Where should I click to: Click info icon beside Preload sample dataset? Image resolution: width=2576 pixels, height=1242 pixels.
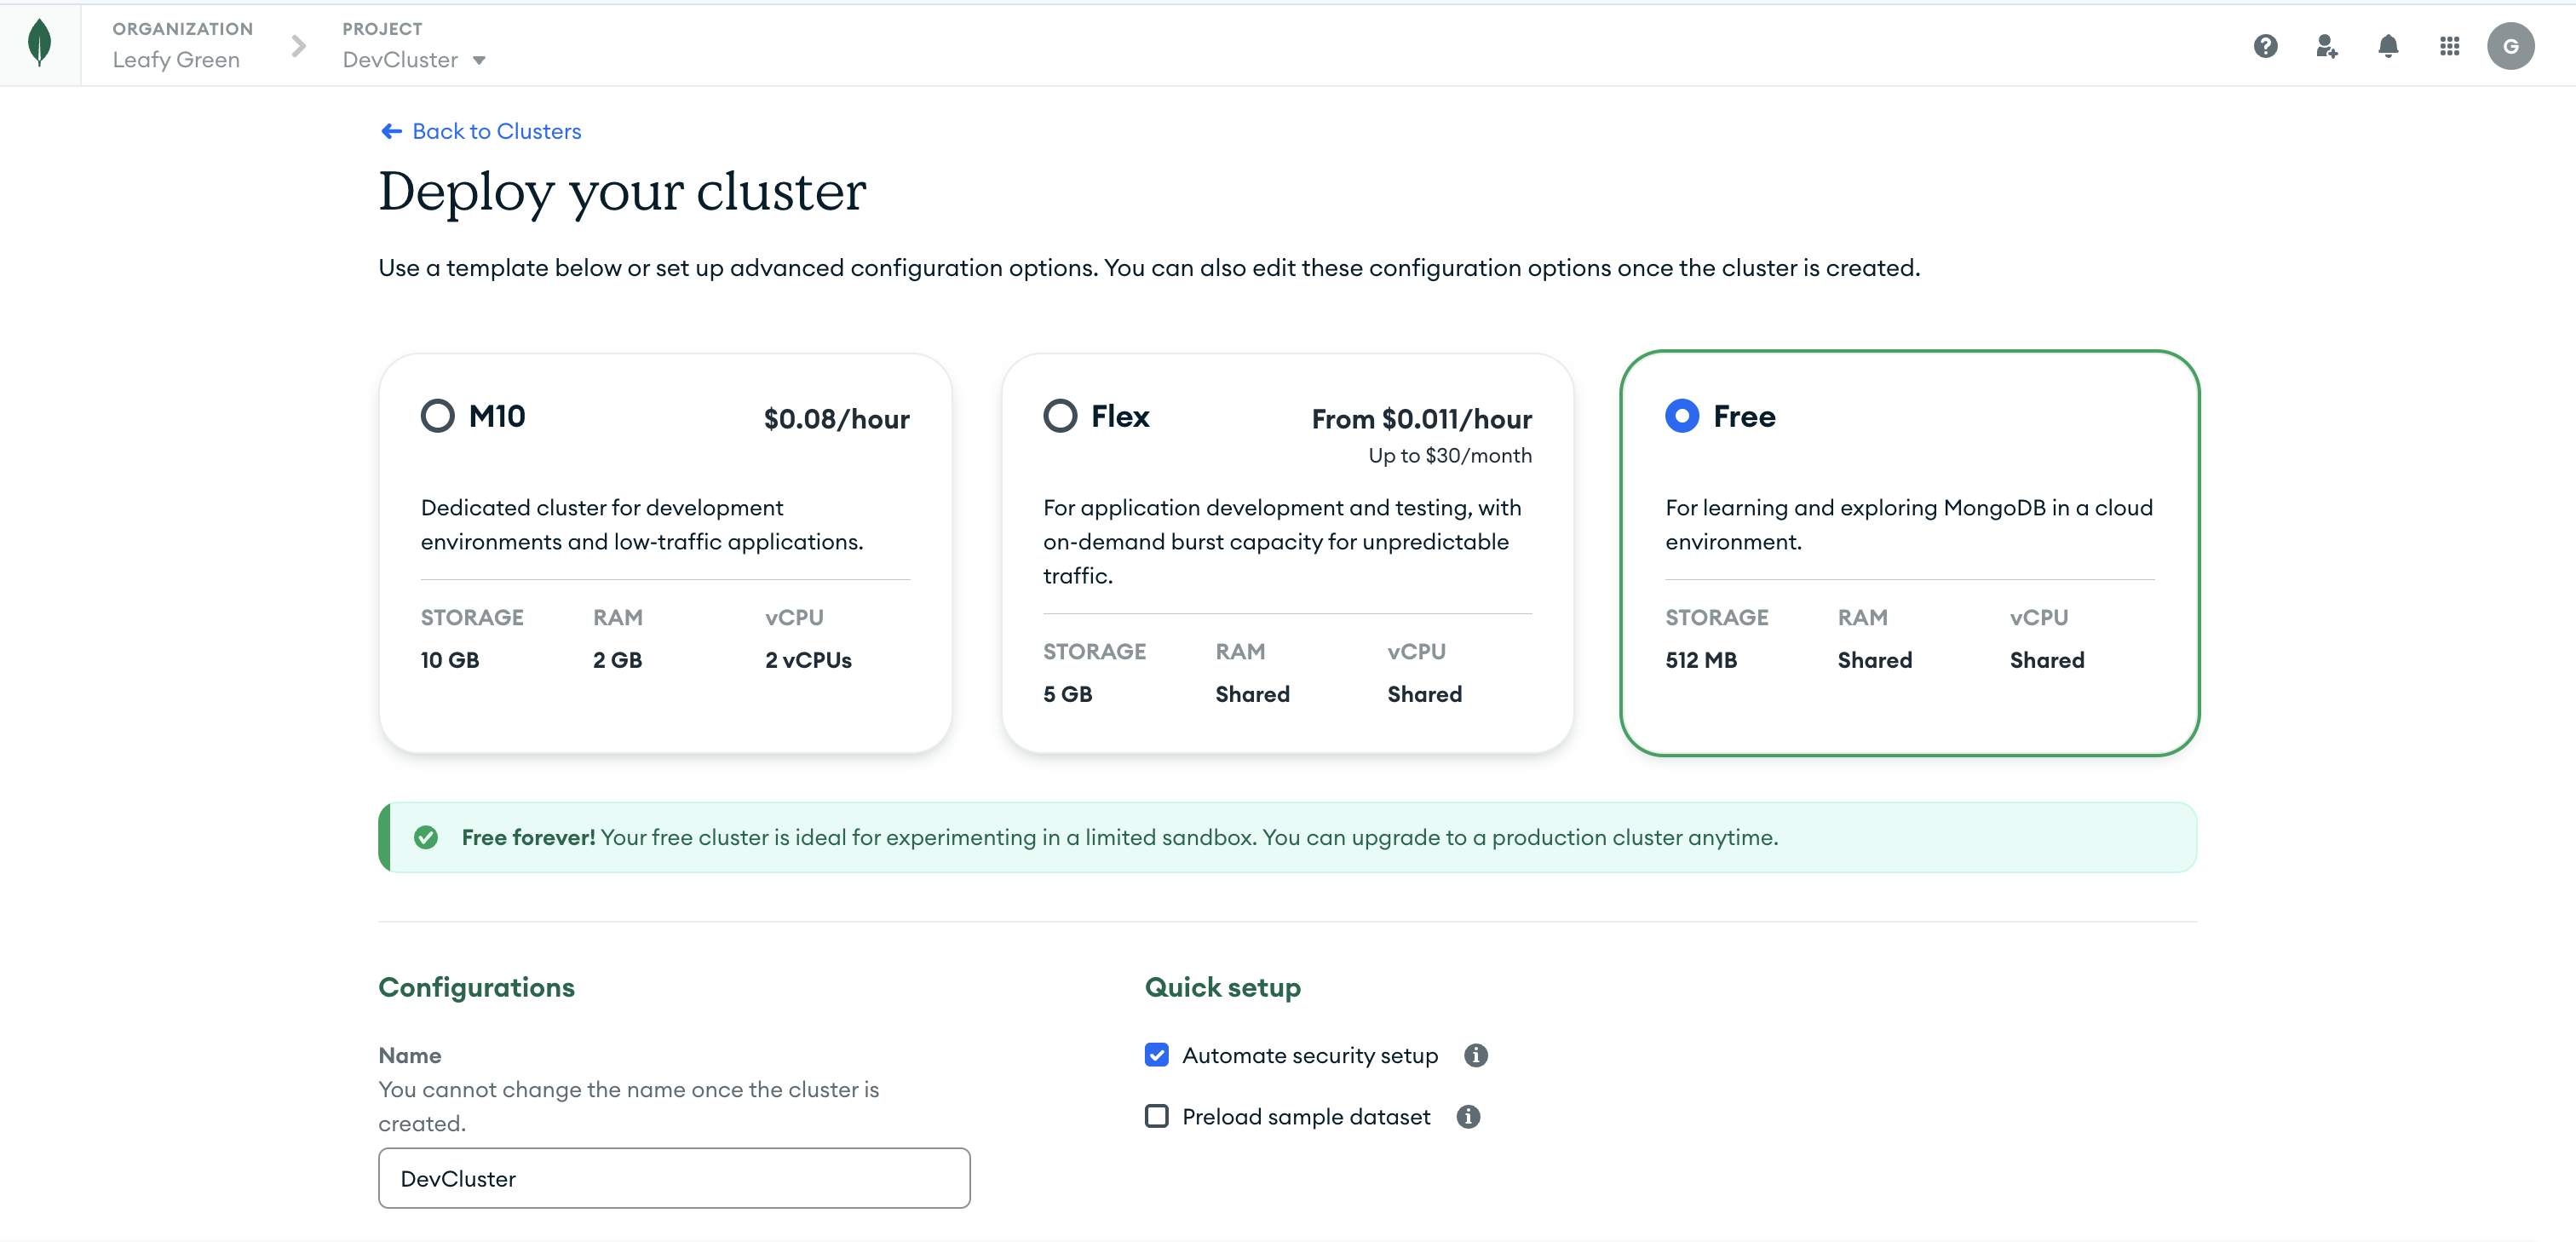coord(1467,1116)
